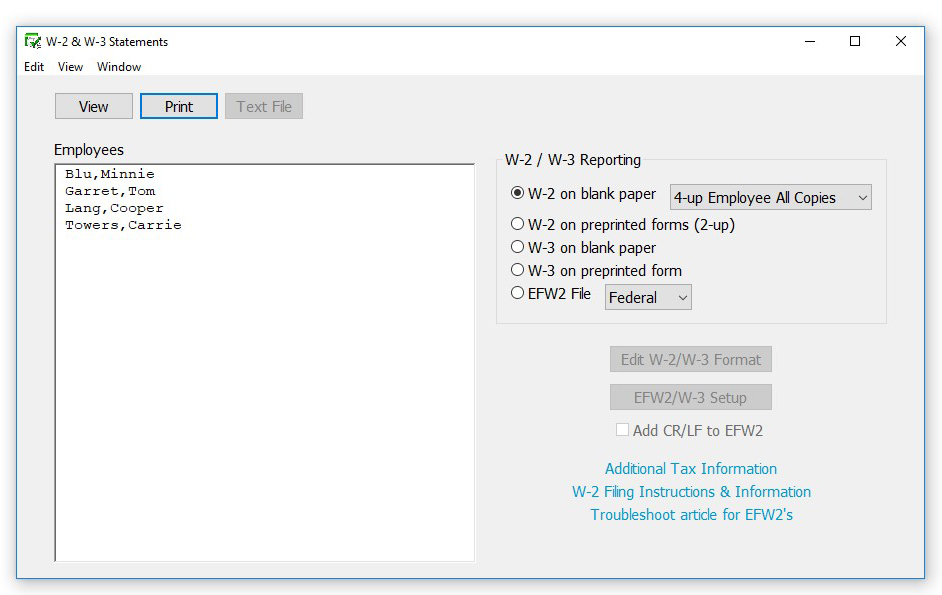This screenshot has height=595, width=942.
Task: Open the View menu
Action: [x=69, y=67]
